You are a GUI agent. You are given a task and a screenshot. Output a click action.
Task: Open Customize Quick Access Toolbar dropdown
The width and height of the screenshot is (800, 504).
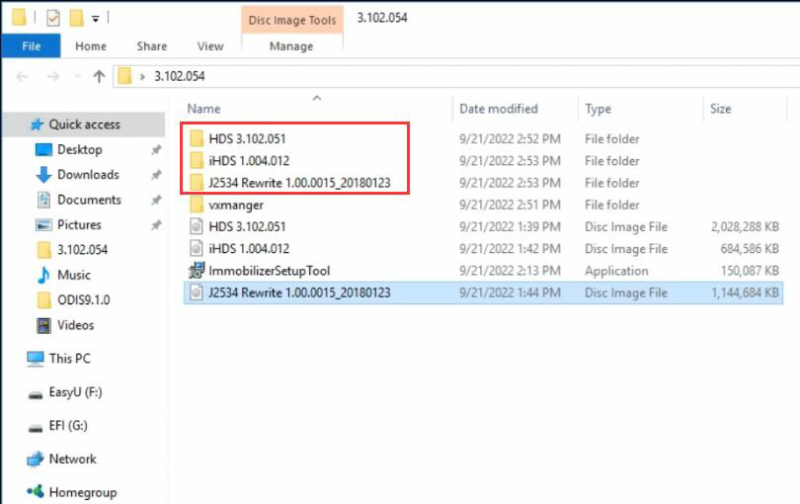pyautogui.click(x=95, y=19)
